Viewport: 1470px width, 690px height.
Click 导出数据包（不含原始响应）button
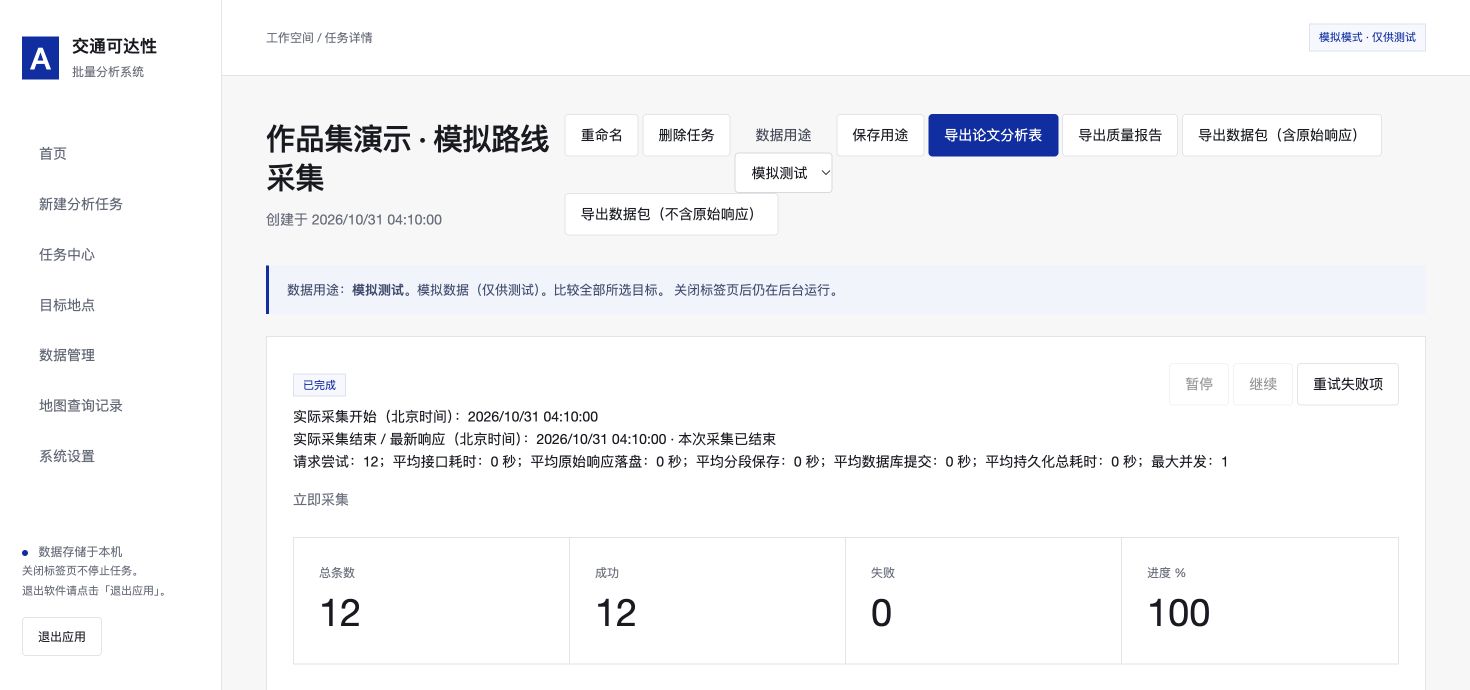point(671,214)
